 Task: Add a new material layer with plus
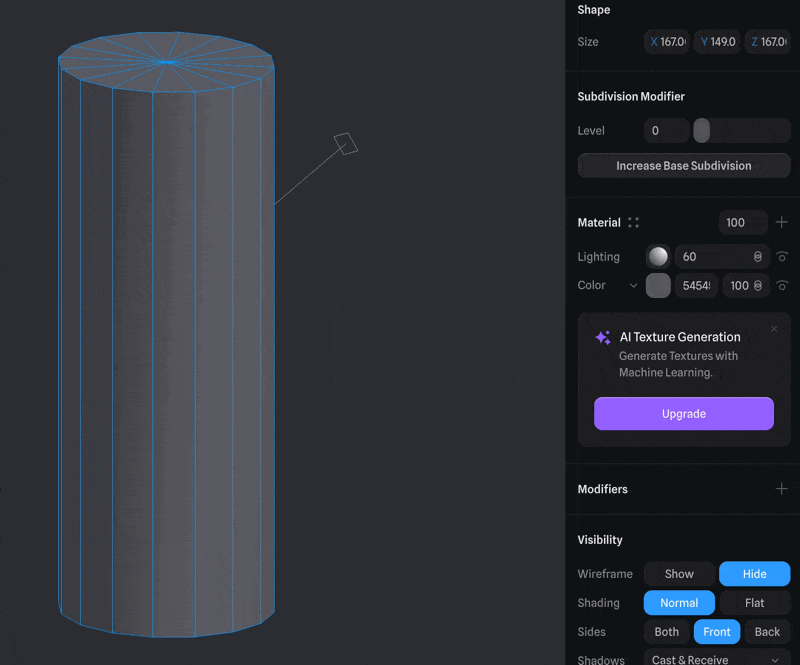tap(781, 222)
